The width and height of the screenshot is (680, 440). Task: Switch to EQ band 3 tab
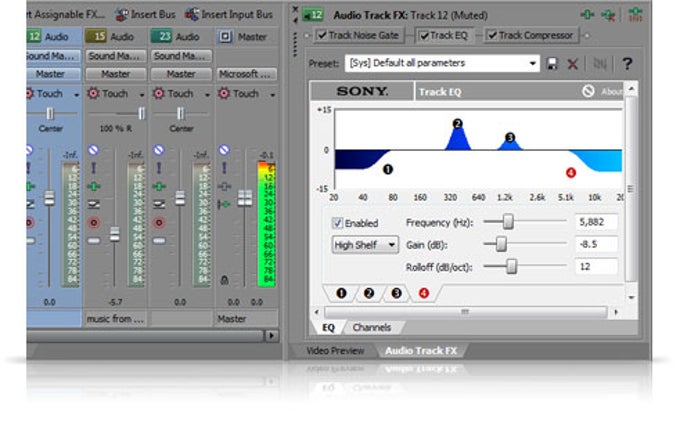click(x=396, y=293)
